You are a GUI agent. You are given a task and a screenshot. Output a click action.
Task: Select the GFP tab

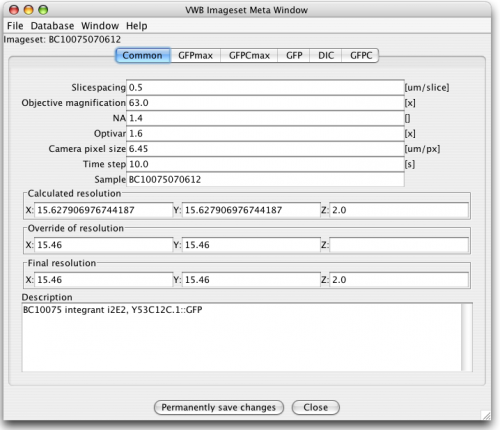pos(294,55)
